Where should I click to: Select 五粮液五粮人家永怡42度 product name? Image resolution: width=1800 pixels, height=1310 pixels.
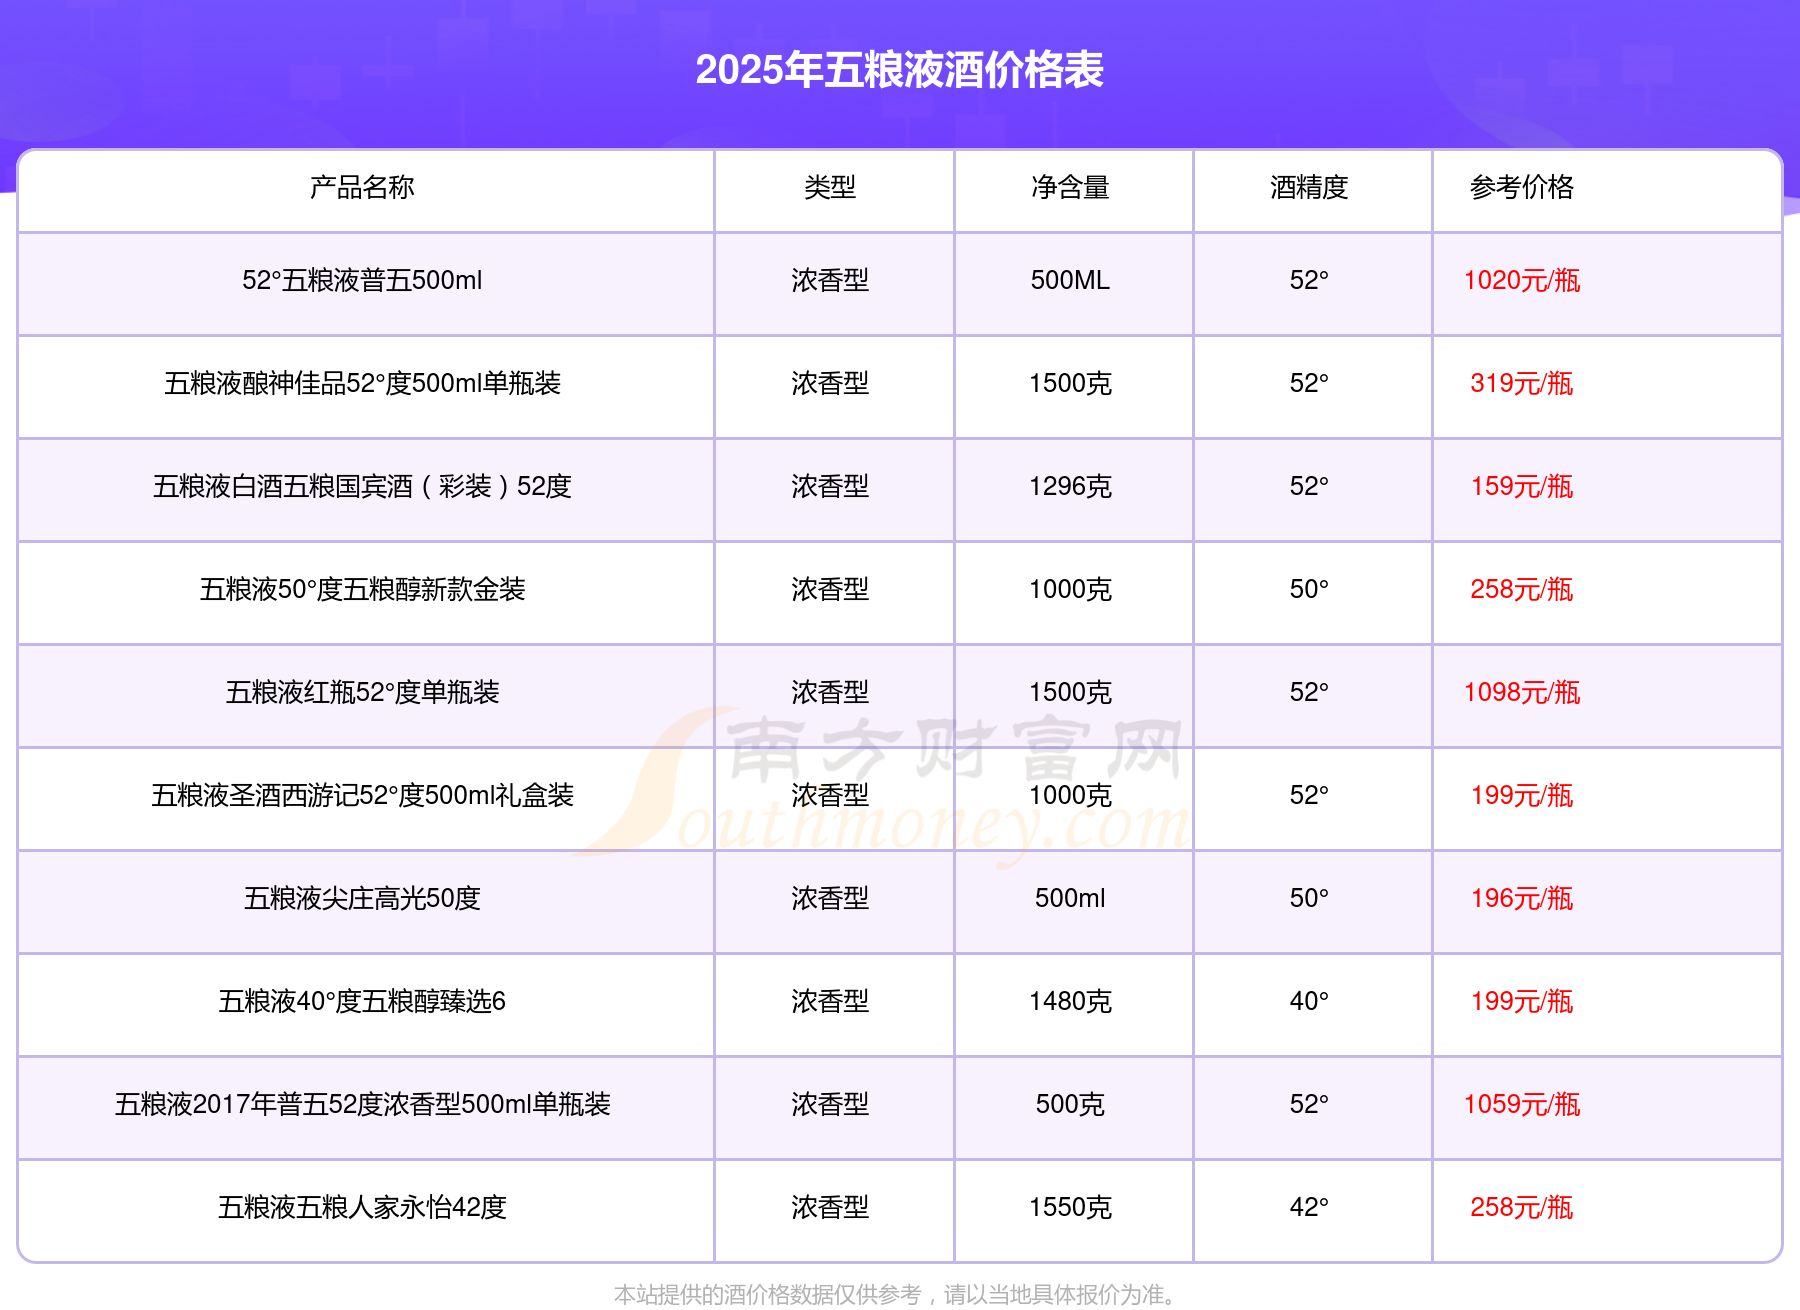pyautogui.click(x=362, y=1207)
